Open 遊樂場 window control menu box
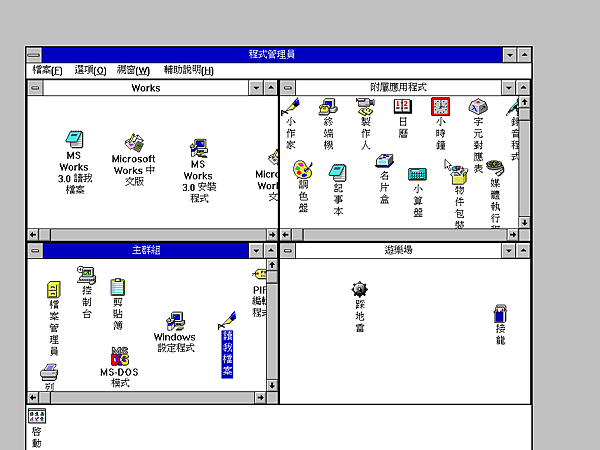This screenshot has height=450, width=600. [288, 251]
